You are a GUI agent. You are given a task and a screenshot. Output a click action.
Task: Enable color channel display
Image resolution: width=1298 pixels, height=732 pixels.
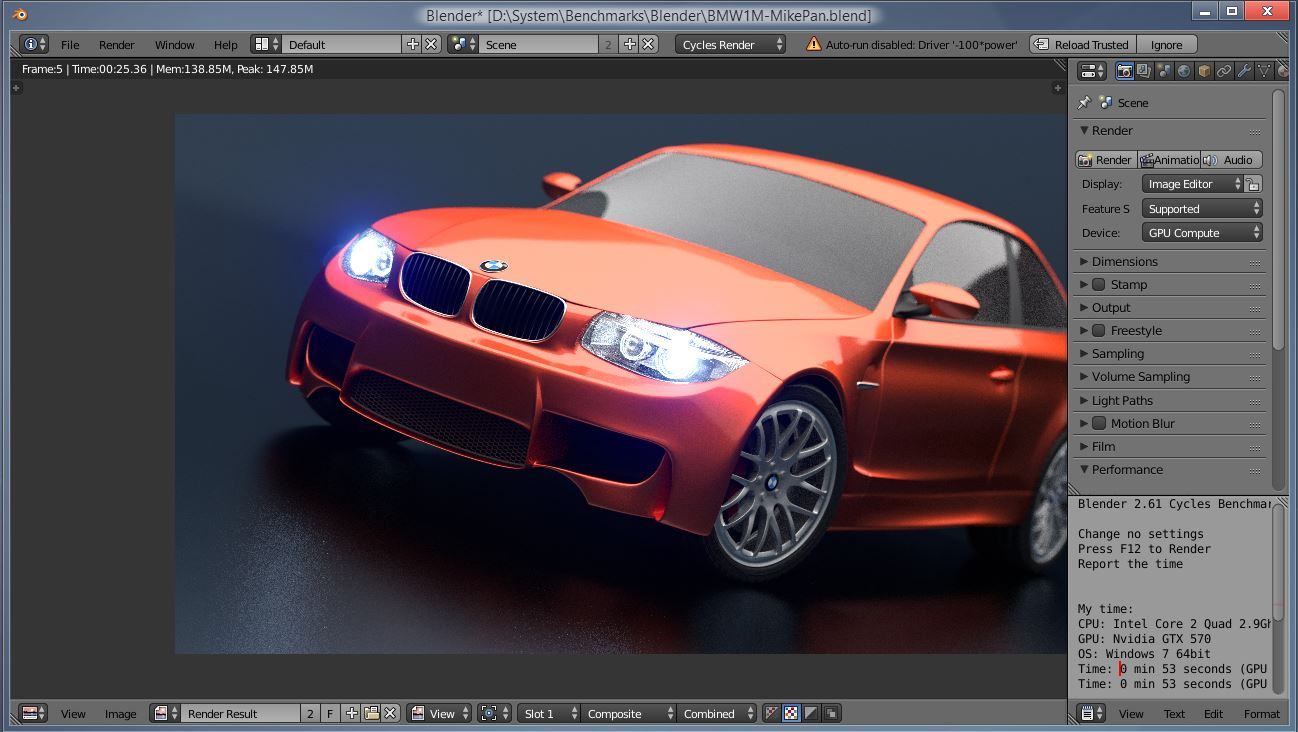[771, 713]
